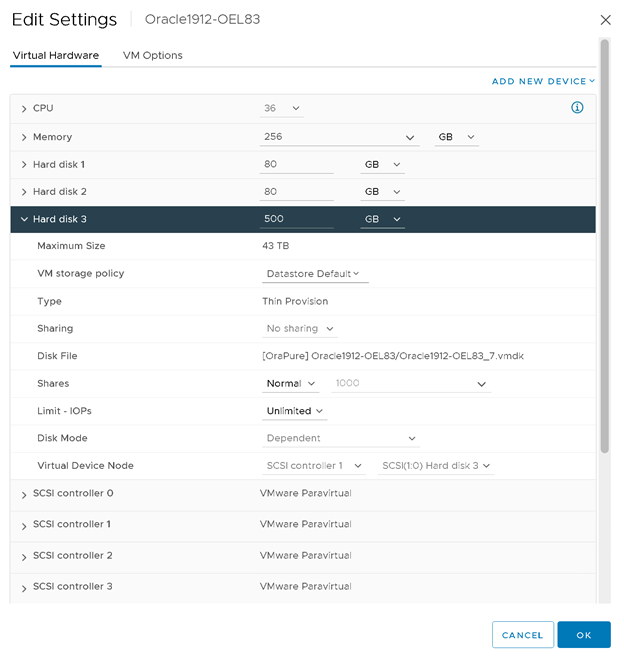Open the VM storage policy dropdown
This screenshot has height=659, width=624.
pos(314,274)
